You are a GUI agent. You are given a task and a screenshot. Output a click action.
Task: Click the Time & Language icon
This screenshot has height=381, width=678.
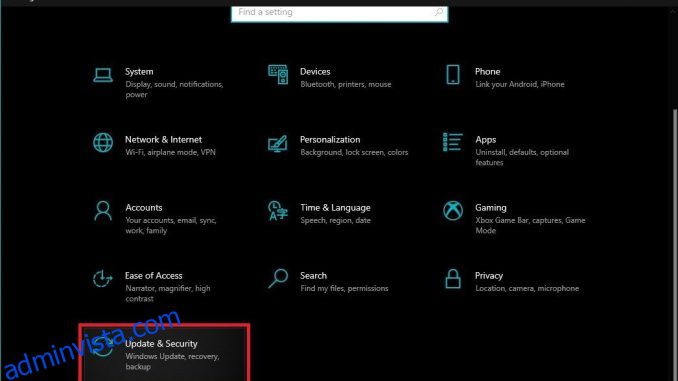click(x=278, y=211)
